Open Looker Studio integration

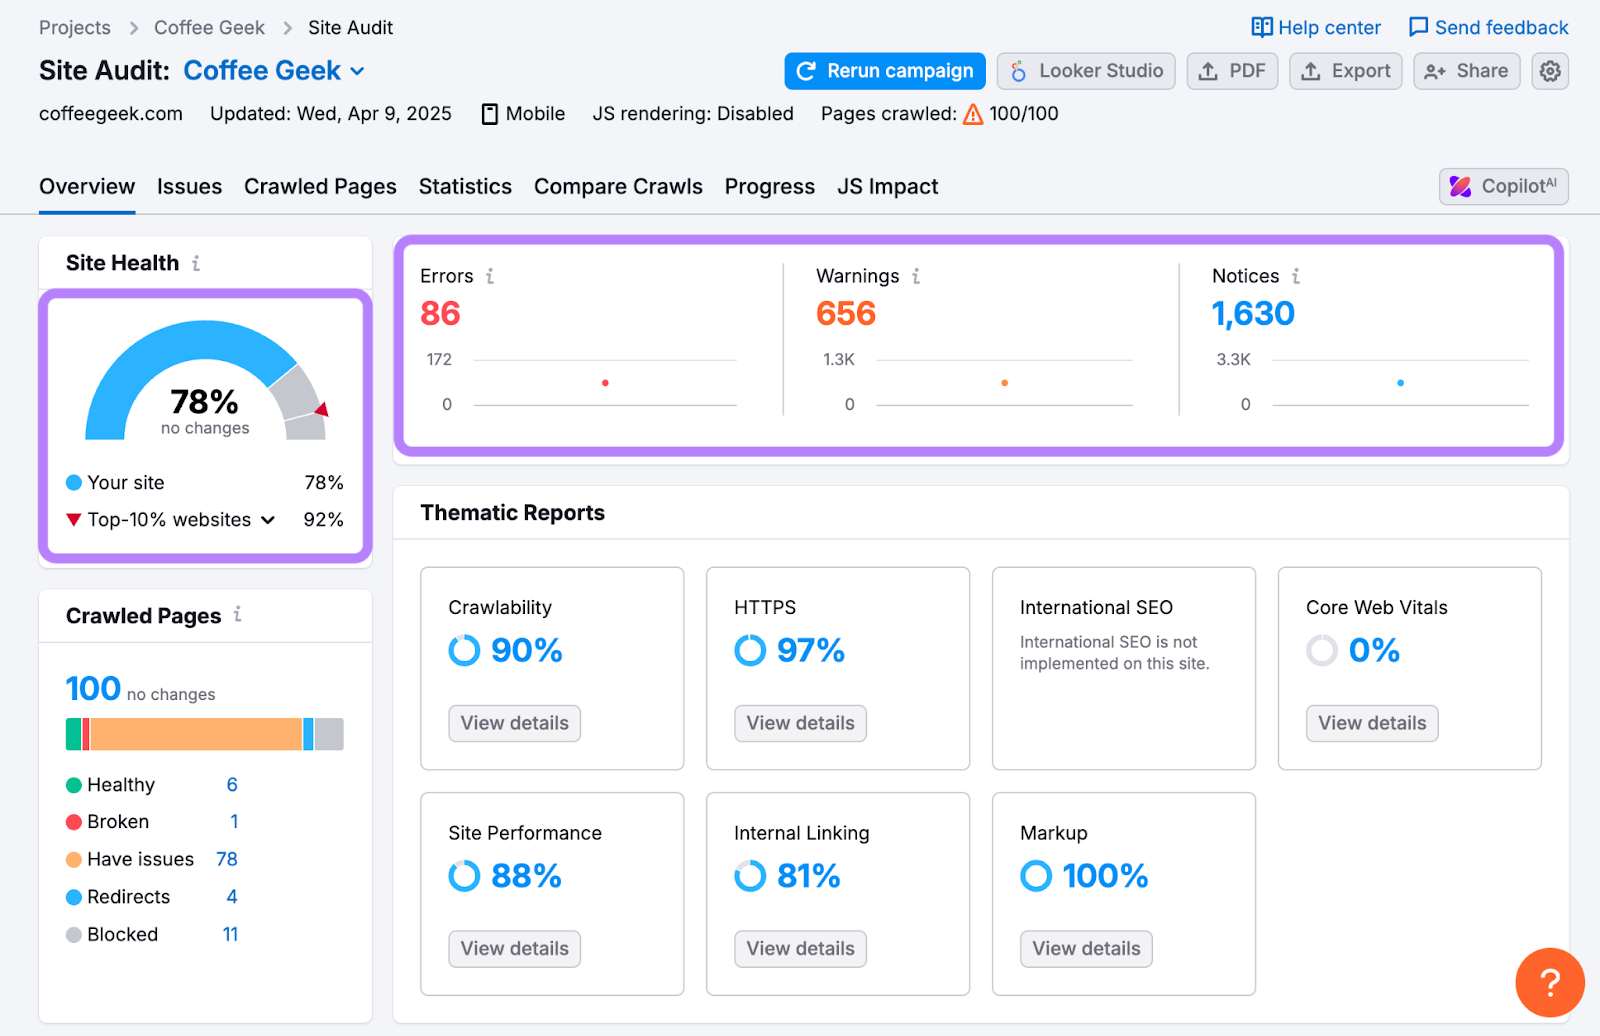pos(1085,71)
